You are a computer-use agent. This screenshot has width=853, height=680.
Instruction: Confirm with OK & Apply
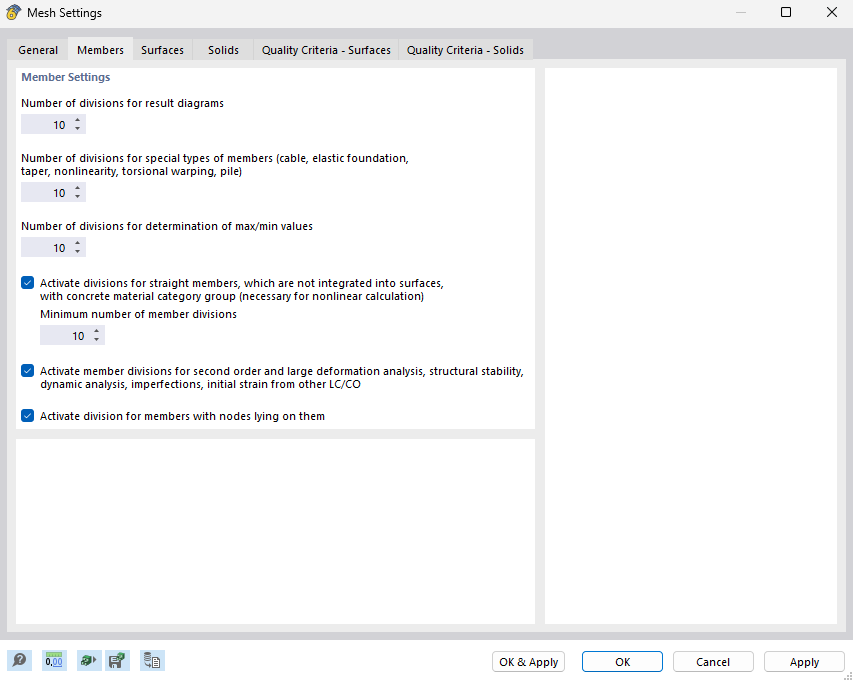[x=528, y=661]
